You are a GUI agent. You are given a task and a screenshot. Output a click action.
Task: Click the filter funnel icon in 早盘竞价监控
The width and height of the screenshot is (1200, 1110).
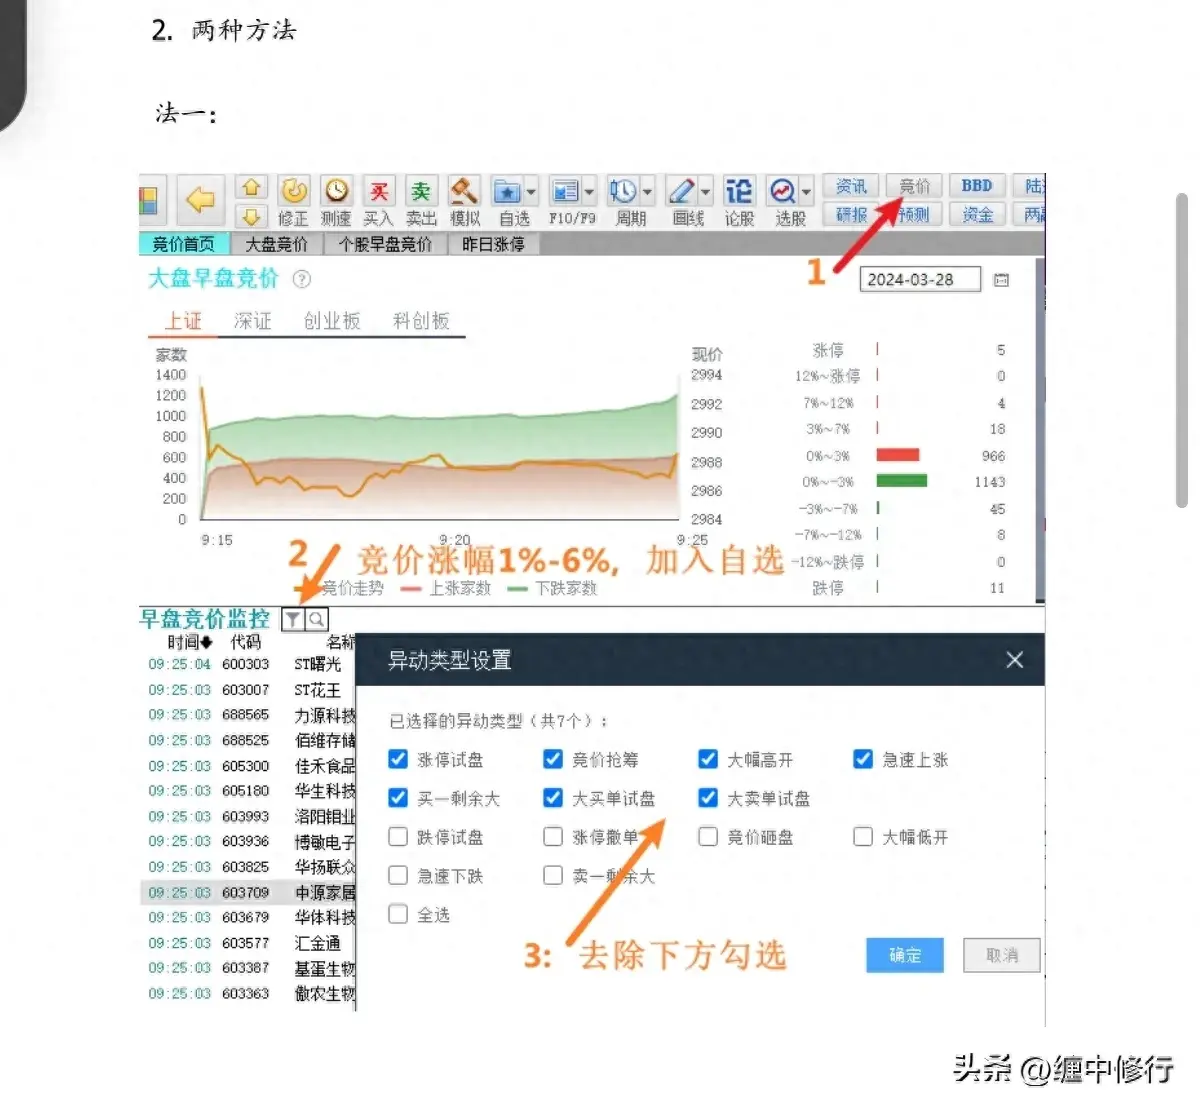pos(292,620)
